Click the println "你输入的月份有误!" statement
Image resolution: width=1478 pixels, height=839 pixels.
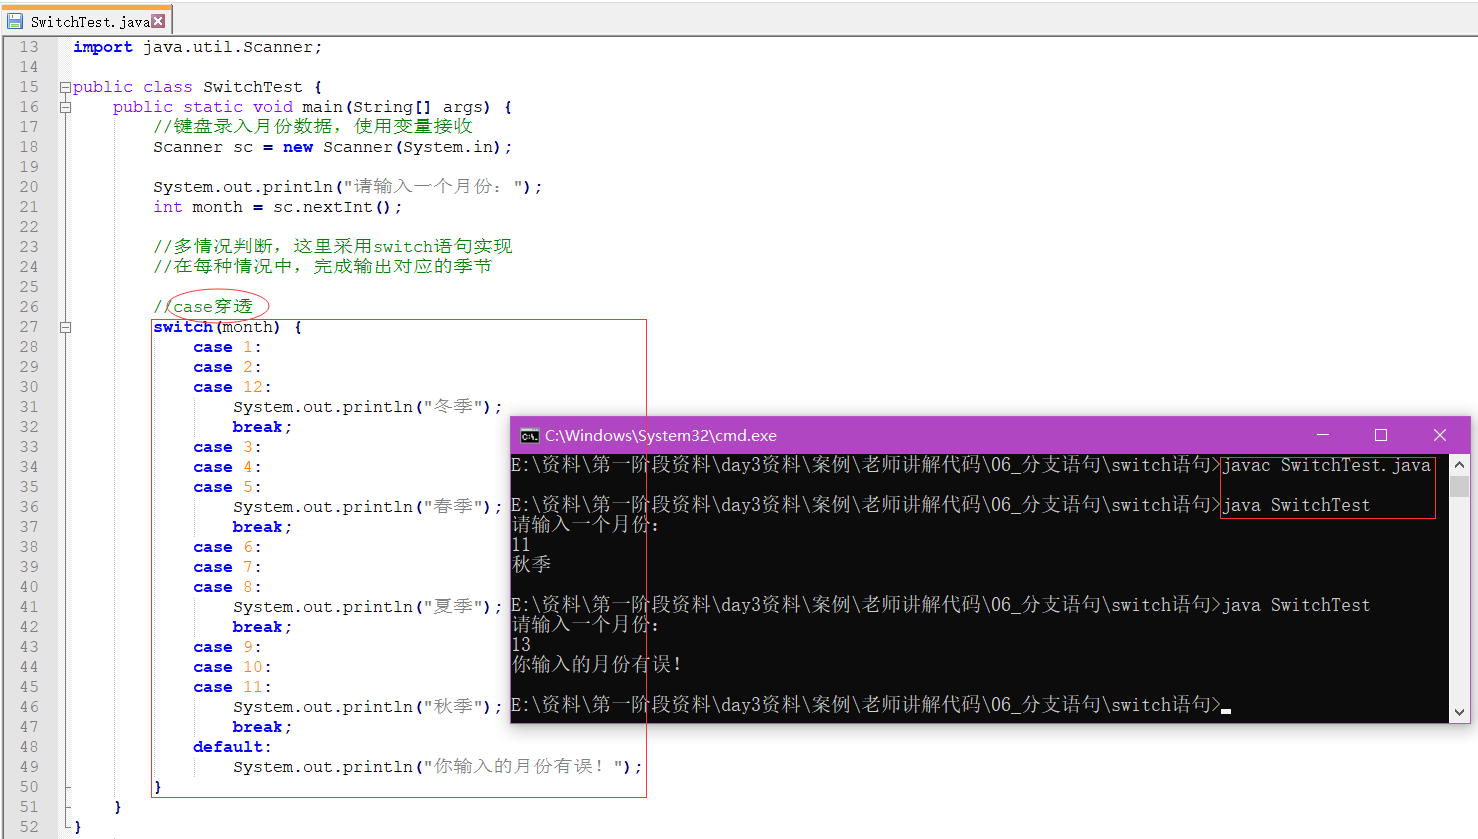coord(438,767)
